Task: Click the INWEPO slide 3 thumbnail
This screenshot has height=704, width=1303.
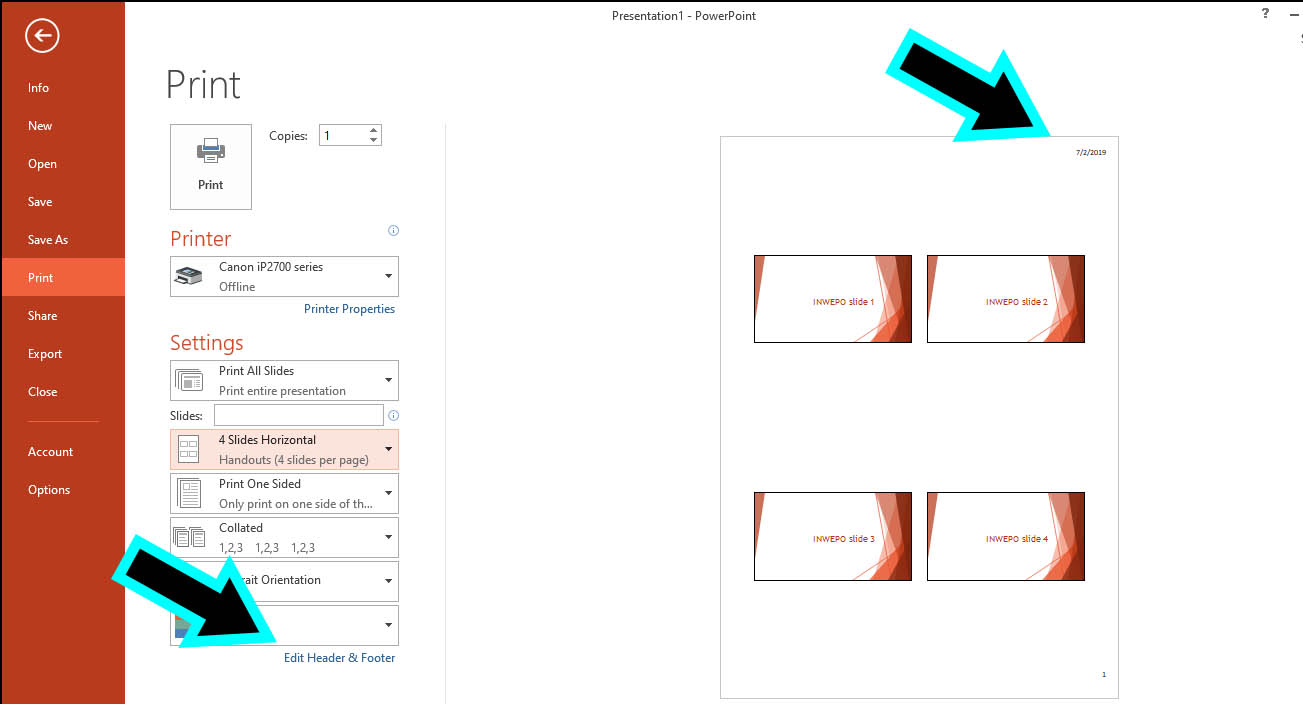Action: pyautogui.click(x=833, y=536)
